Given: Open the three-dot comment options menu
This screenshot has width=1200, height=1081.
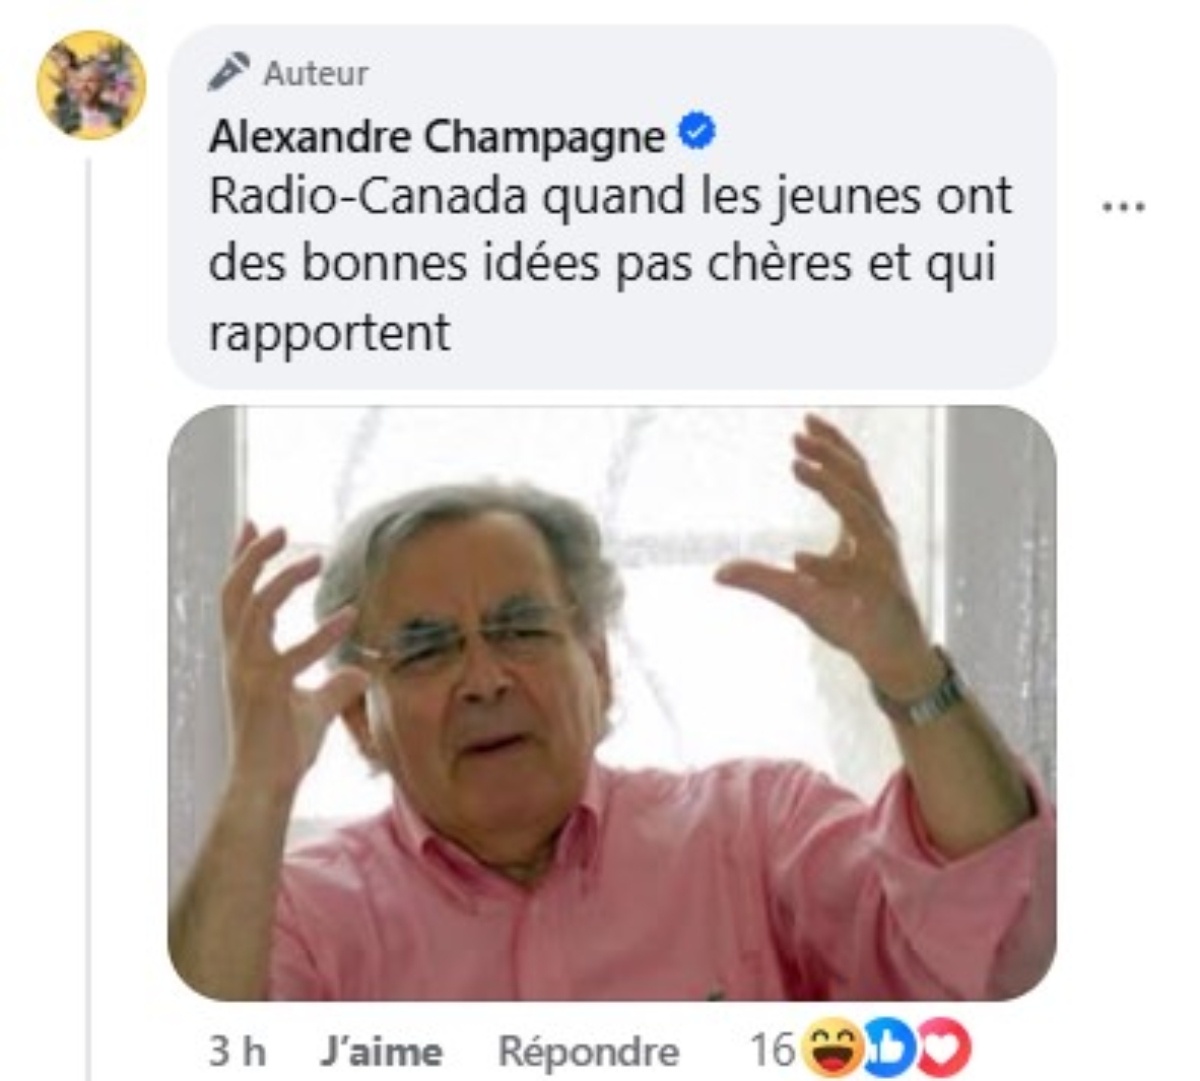Looking at the screenshot, I should tap(1123, 207).
